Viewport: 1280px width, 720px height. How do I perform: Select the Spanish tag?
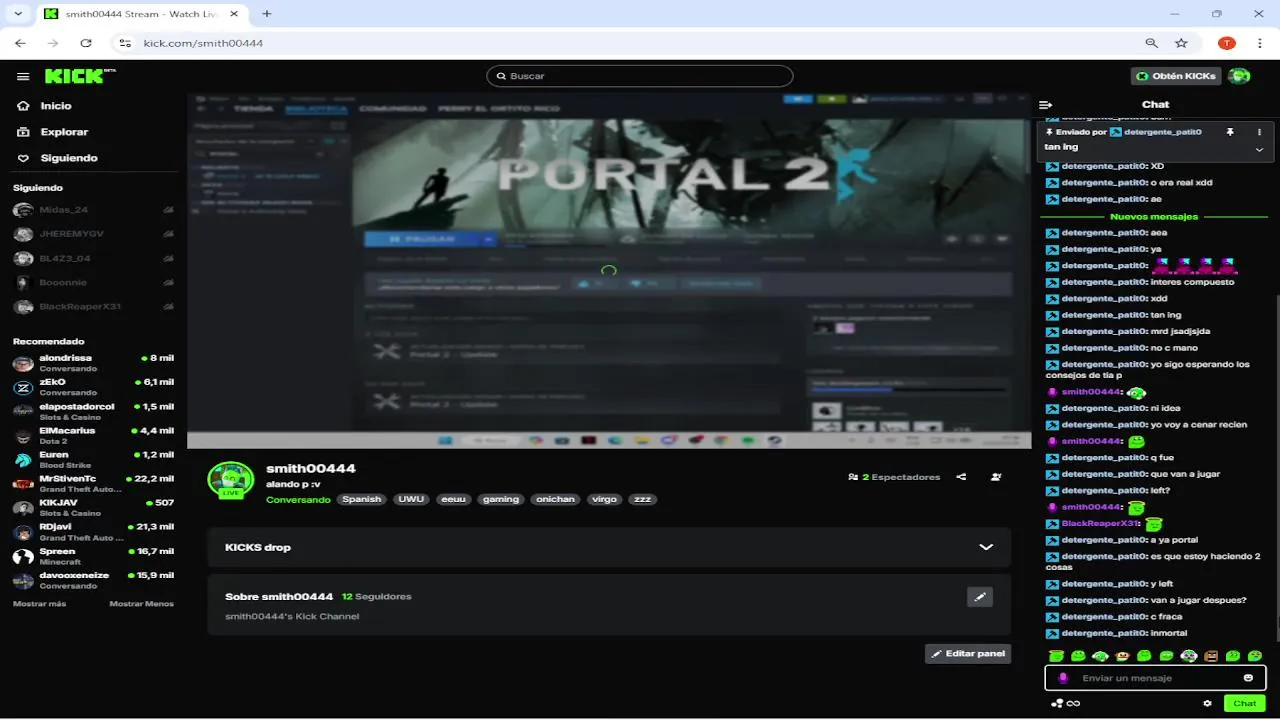(362, 499)
